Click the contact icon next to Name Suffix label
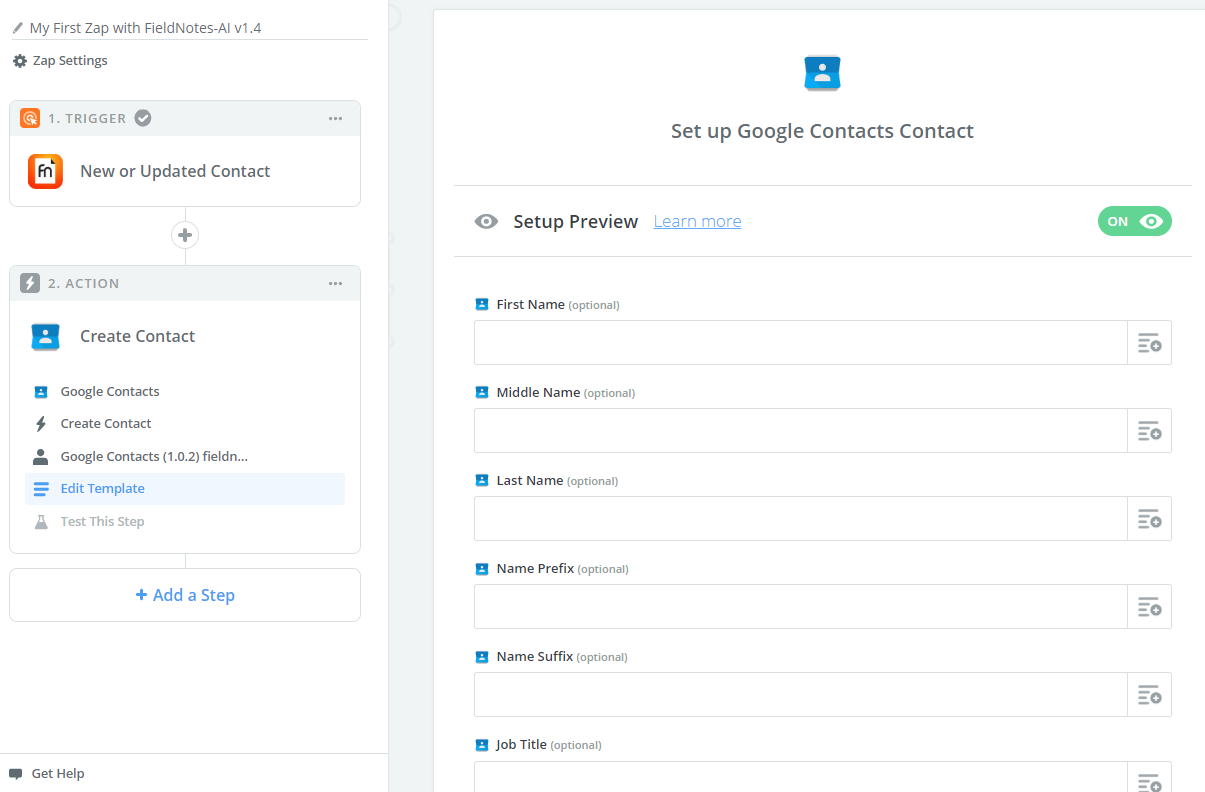The width and height of the screenshot is (1205, 792). (x=482, y=657)
